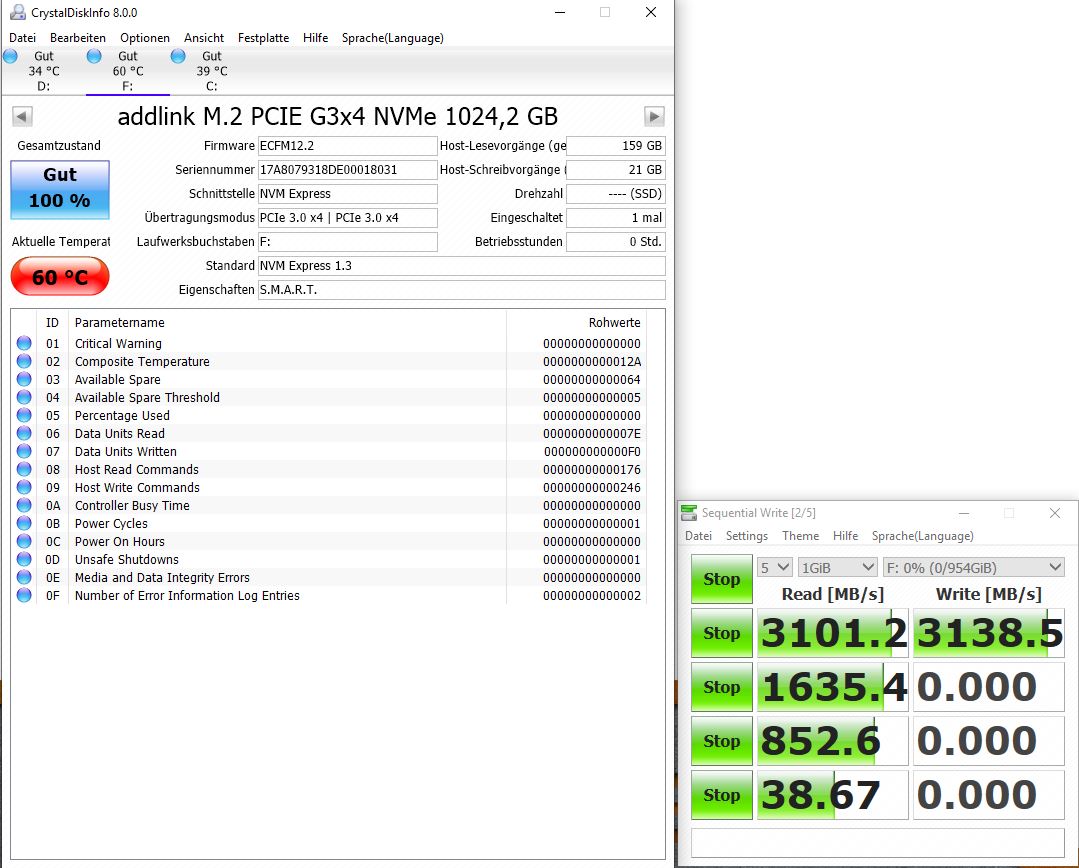1079x868 pixels.
Task: Open the test size dropdown showing 1GiB
Action: pos(837,567)
